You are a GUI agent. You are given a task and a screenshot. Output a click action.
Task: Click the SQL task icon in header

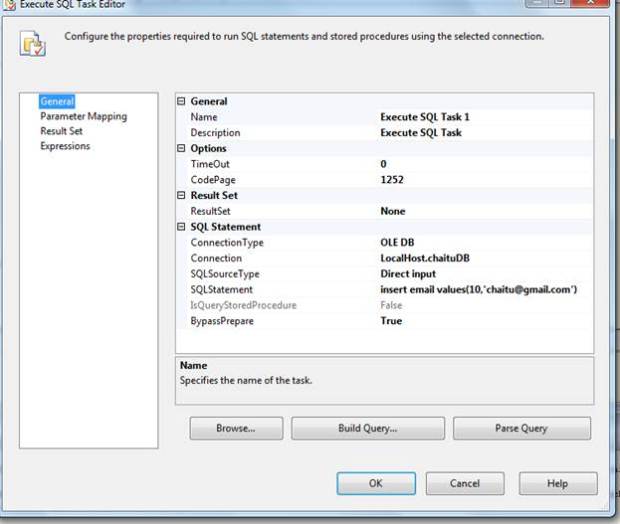coord(32,44)
